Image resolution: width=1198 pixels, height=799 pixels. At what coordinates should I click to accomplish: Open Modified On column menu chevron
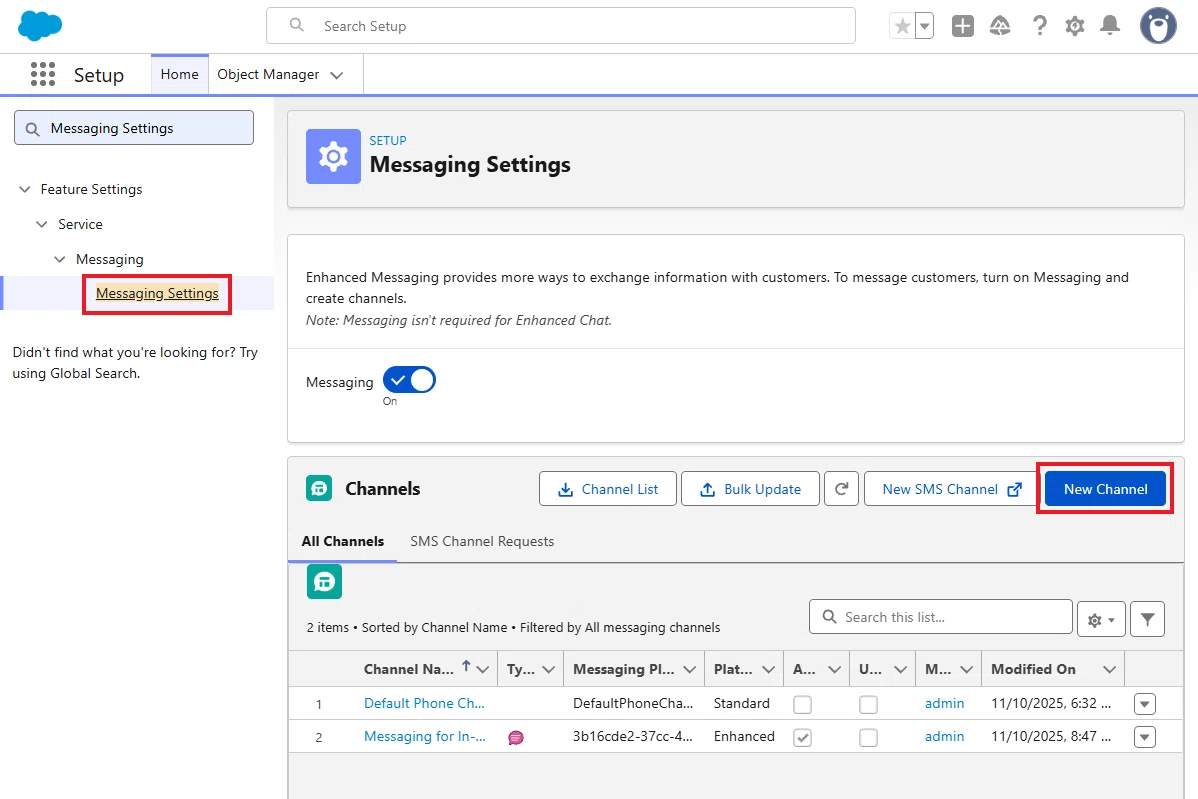(1109, 670)
